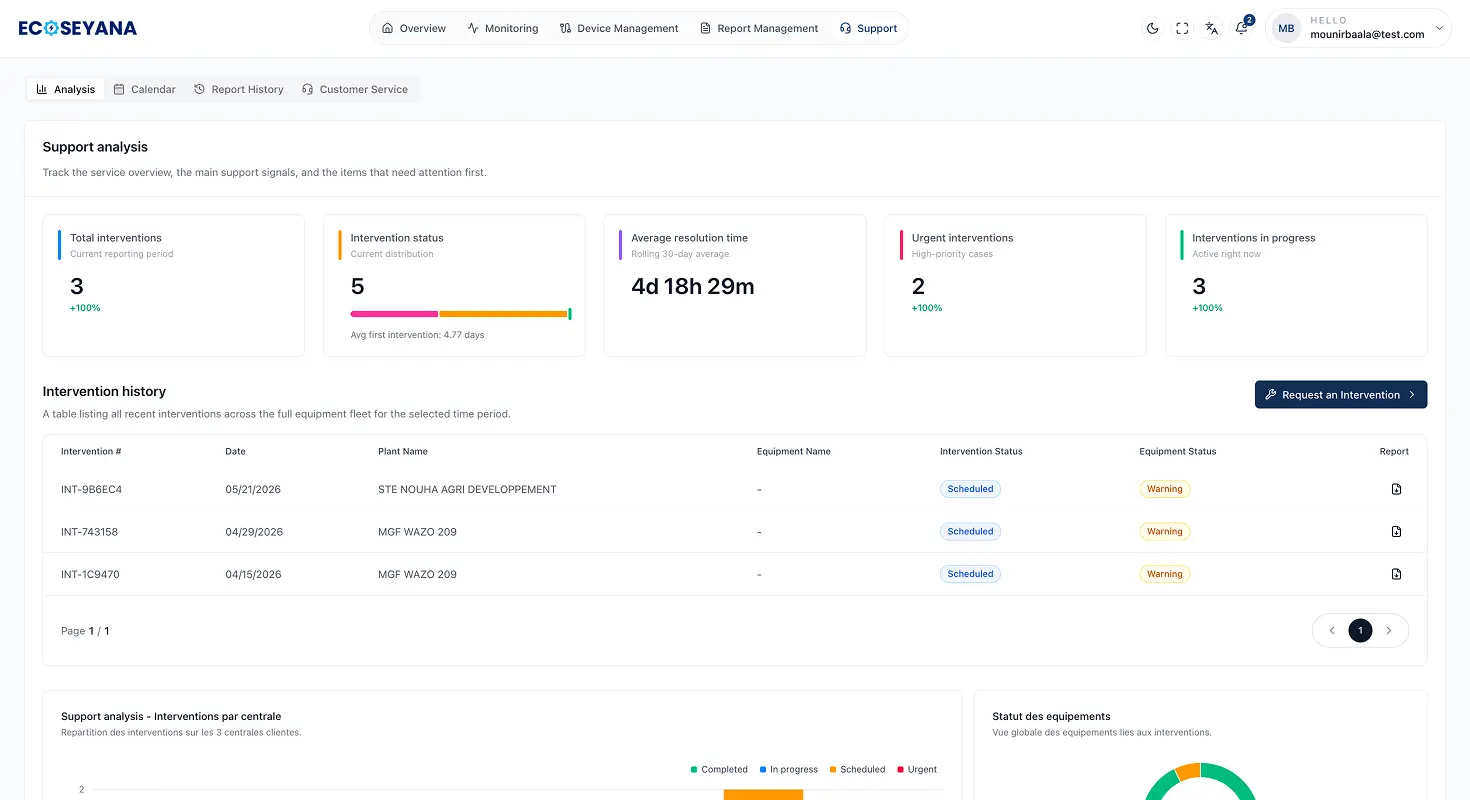Image resolution: width=1470 pixels, height=800 pixels.
Task: Open the notifications bell
Action: (1242, 29)
